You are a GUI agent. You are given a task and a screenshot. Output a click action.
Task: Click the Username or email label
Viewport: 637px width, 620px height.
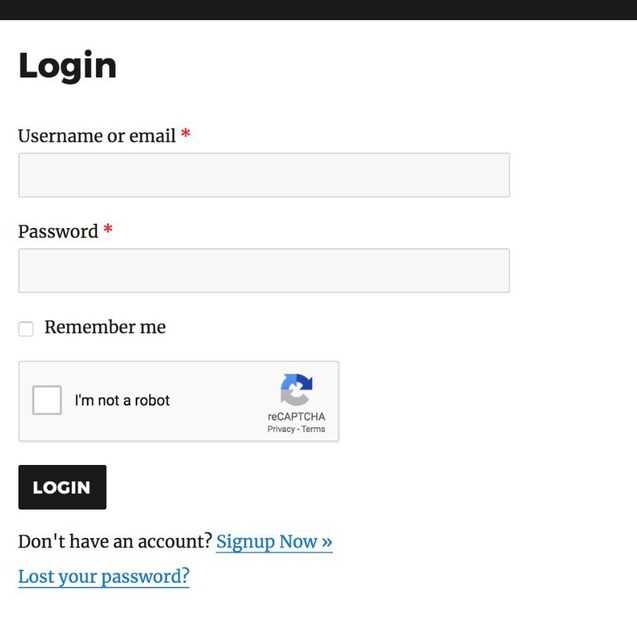pyautogui.click(x=96, y=136)
